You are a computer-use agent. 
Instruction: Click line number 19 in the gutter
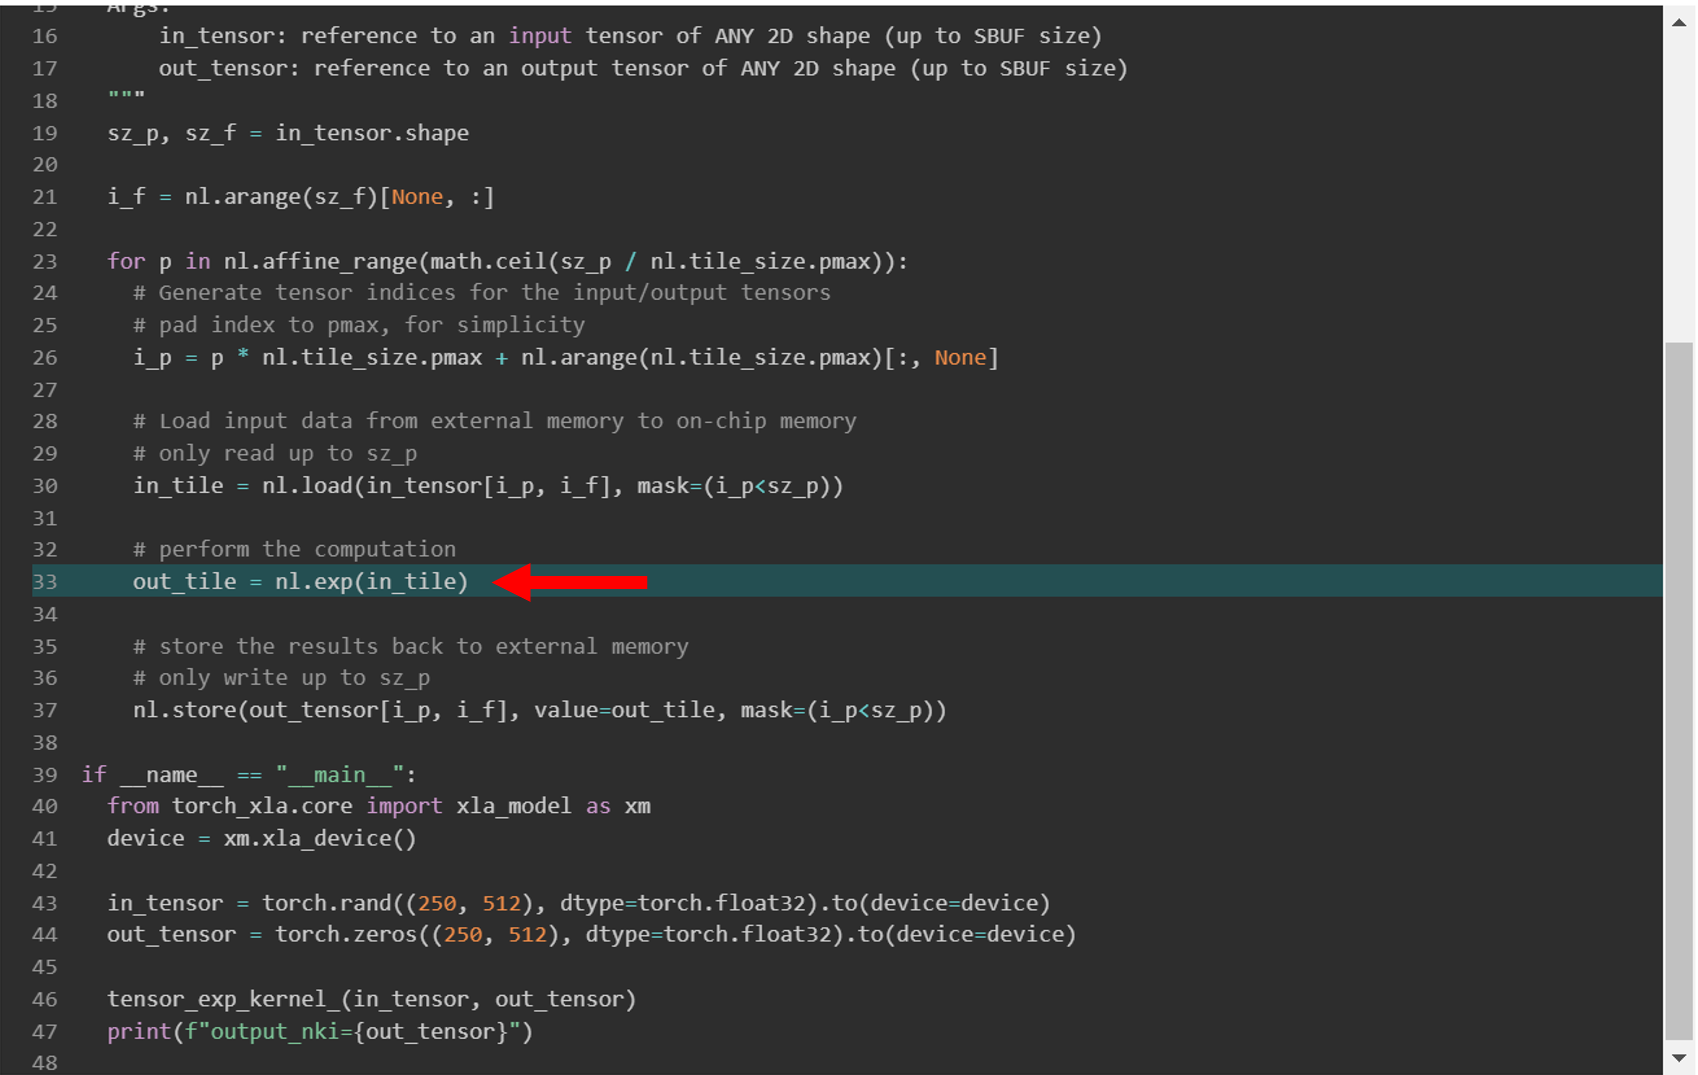pos(44,132)
